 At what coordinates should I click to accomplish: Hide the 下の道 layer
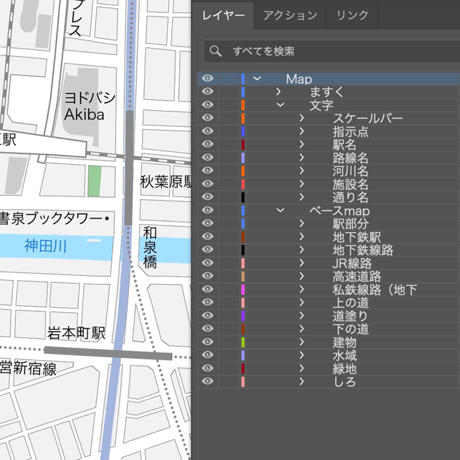point(207,328)
